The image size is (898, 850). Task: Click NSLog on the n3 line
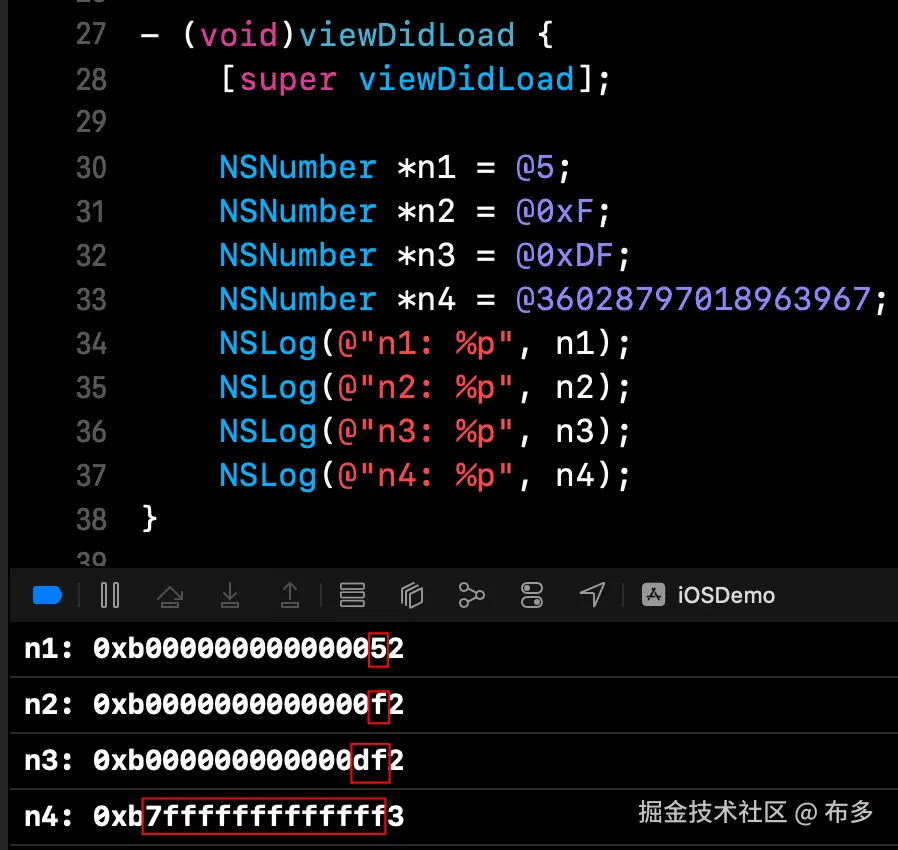tap(268, 432)
